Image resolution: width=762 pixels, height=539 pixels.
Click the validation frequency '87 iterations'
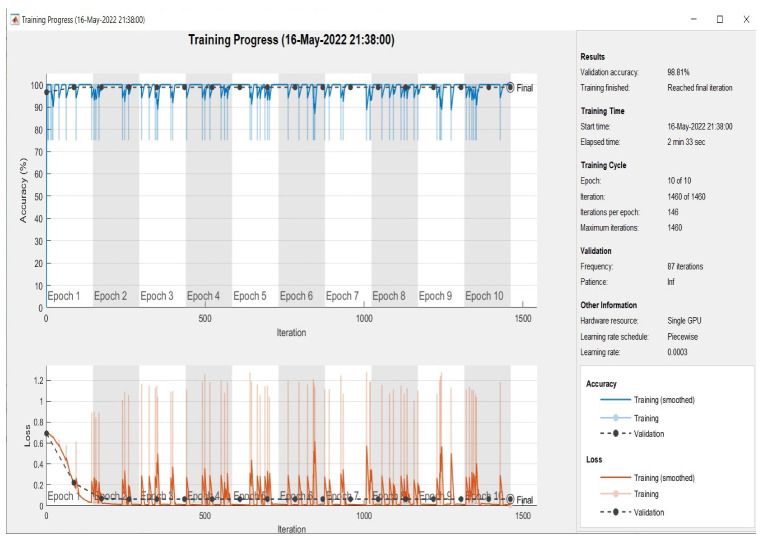click(x=685, y=266)
